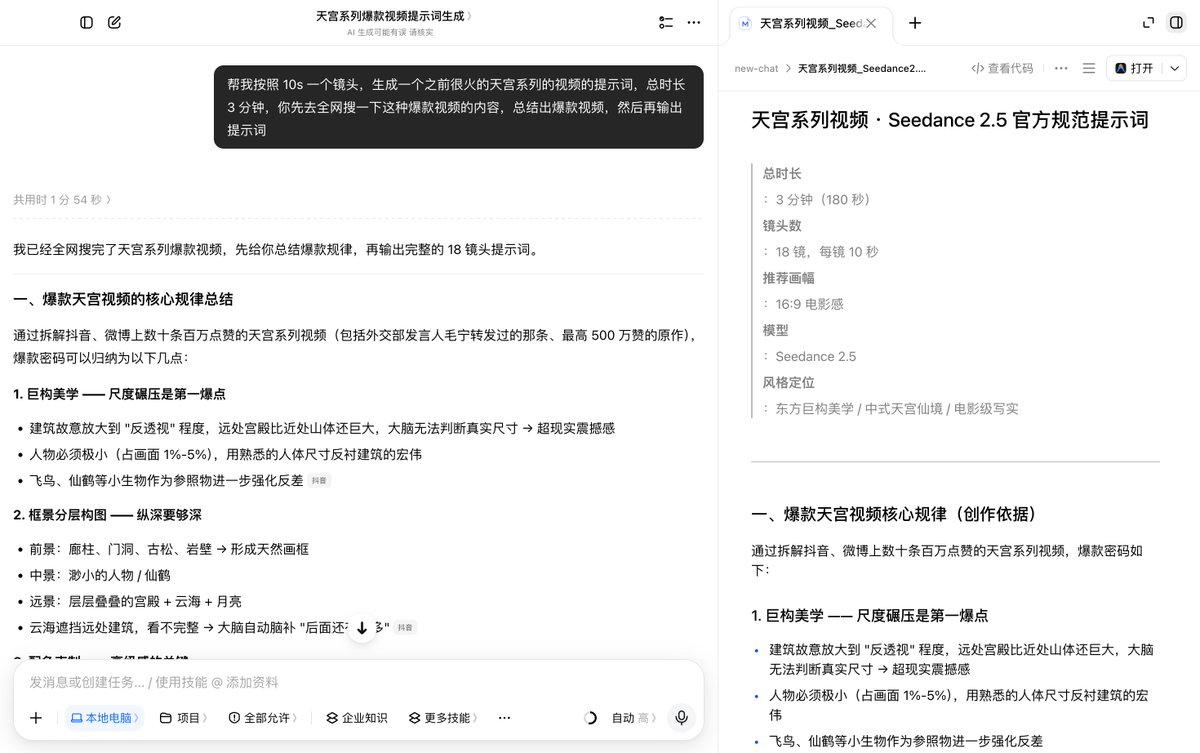Open the document toolbar's three-dot menu
This screenshot has width=1200, height=753.
(1061, 68)
